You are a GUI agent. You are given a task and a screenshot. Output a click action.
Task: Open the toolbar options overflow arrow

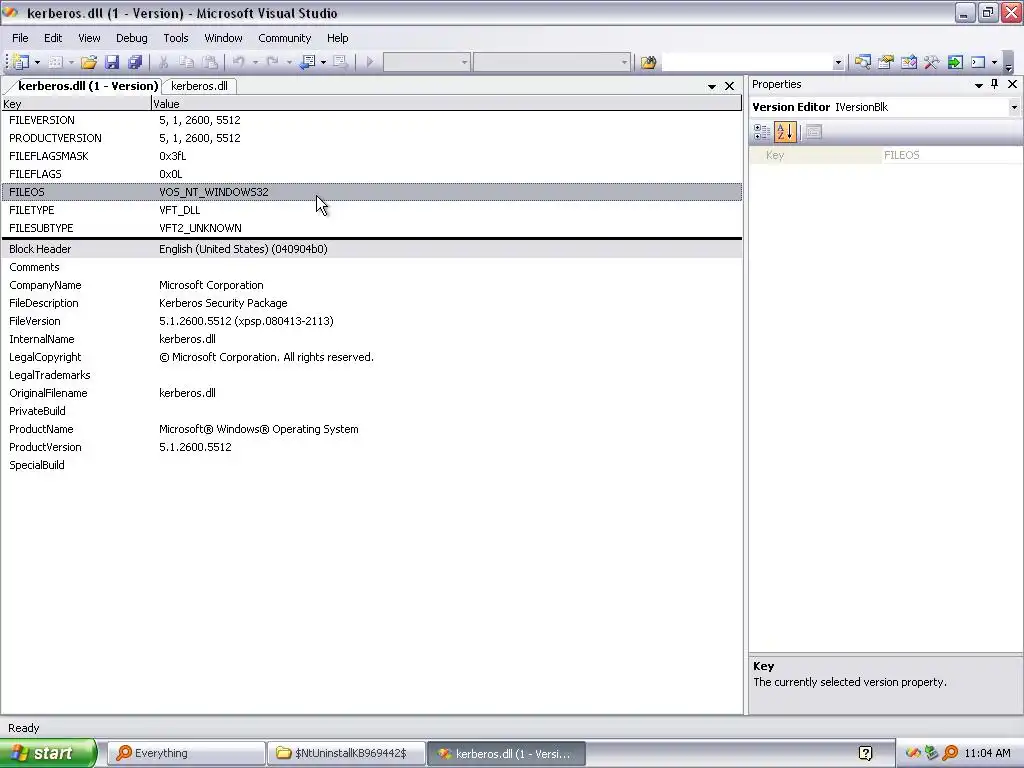tap(1008, 65)
